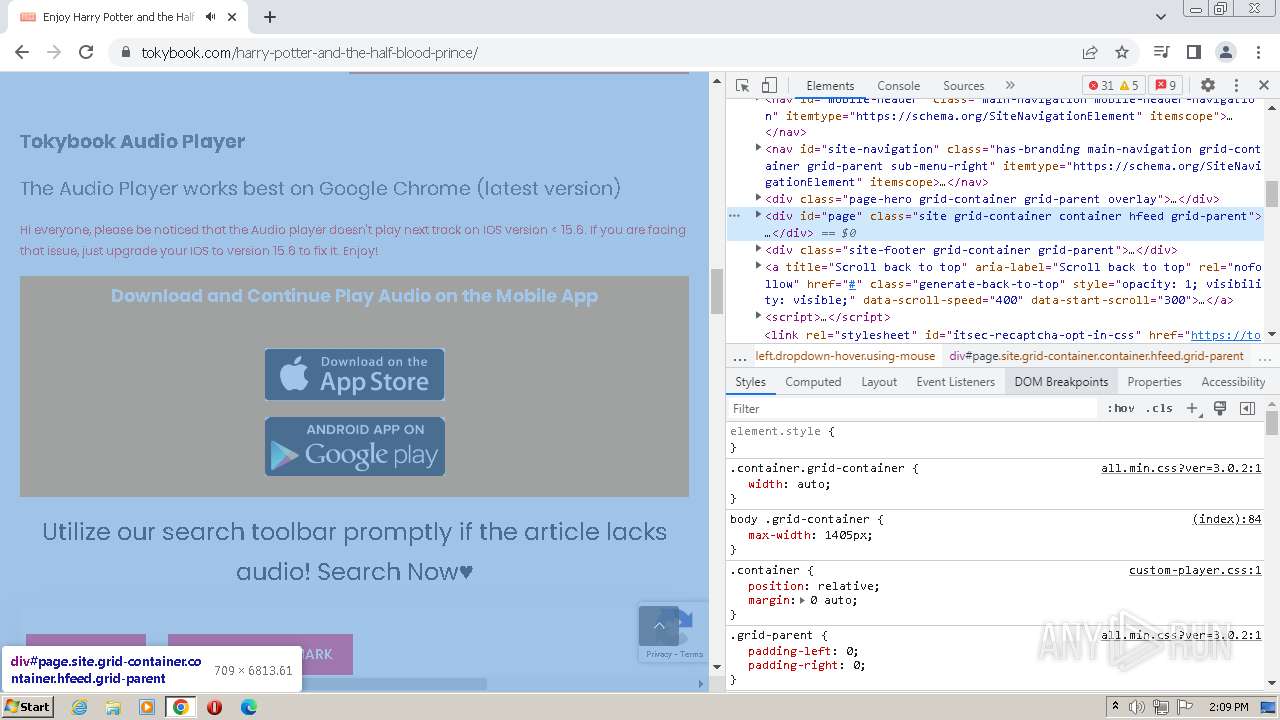Open the Chrome three-dot menu
Viewport: 1280px width, 720px height.
click(x=1258, y=52)
